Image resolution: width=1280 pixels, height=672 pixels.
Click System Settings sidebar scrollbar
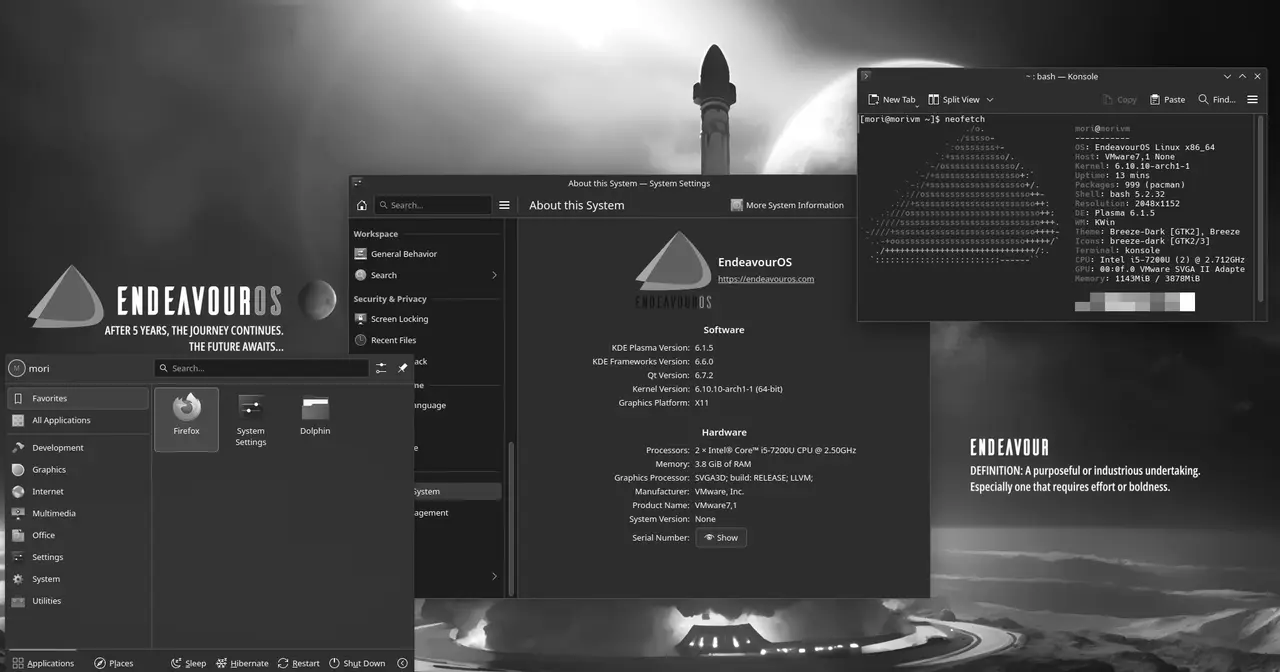tap(510, 518)
